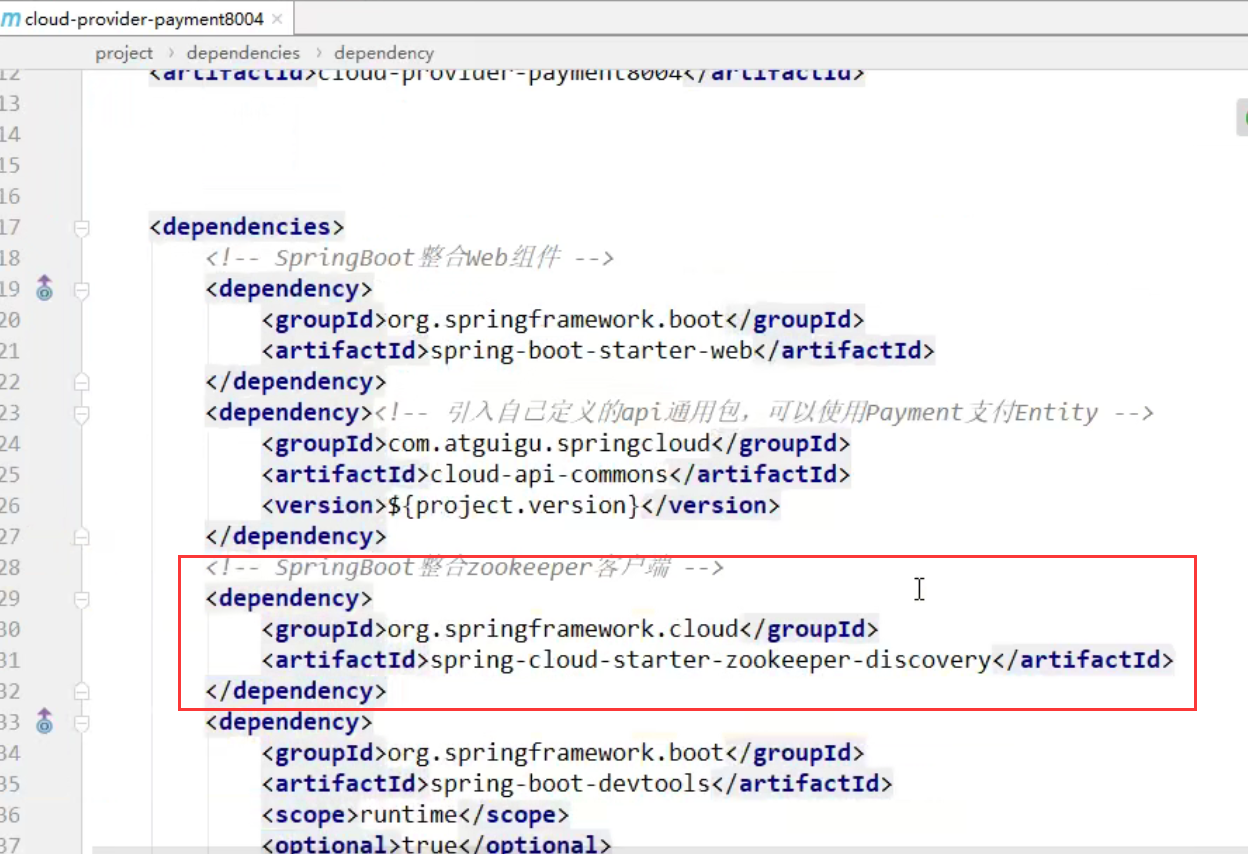This screenshot has height=854, width=1248.
Task: Select the 'dependency' breadcrumb
Action: tap(384, 53)
